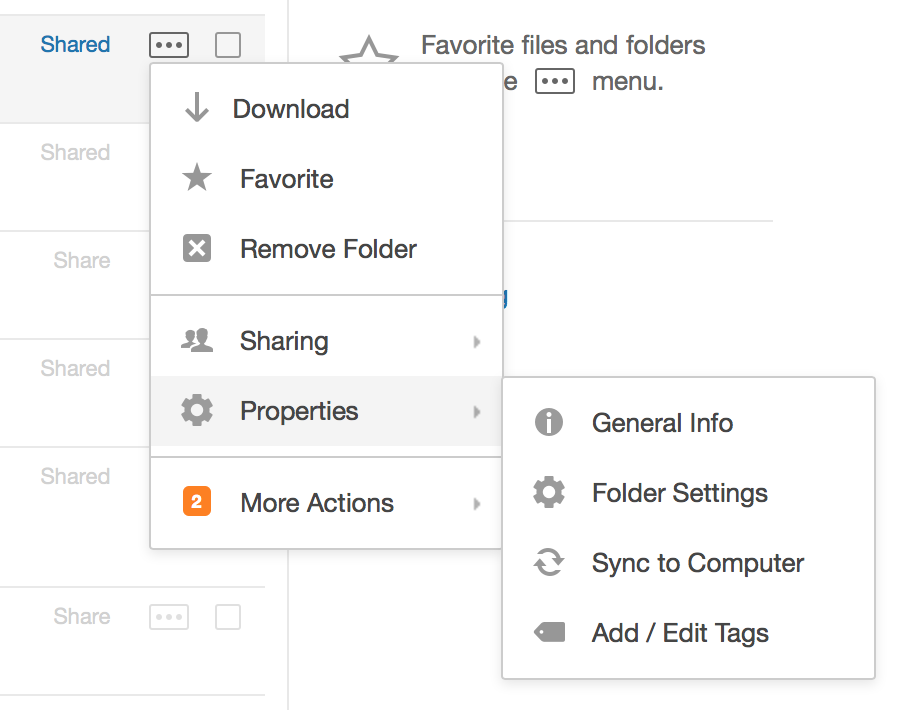Open the ellipsis menu in bottom row
The image size is (920, 710).
tap(169, 617)
